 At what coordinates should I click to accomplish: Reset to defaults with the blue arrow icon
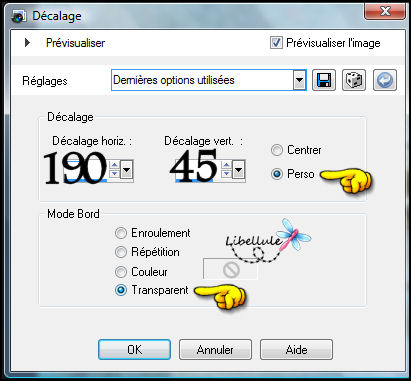coord(385,80)
